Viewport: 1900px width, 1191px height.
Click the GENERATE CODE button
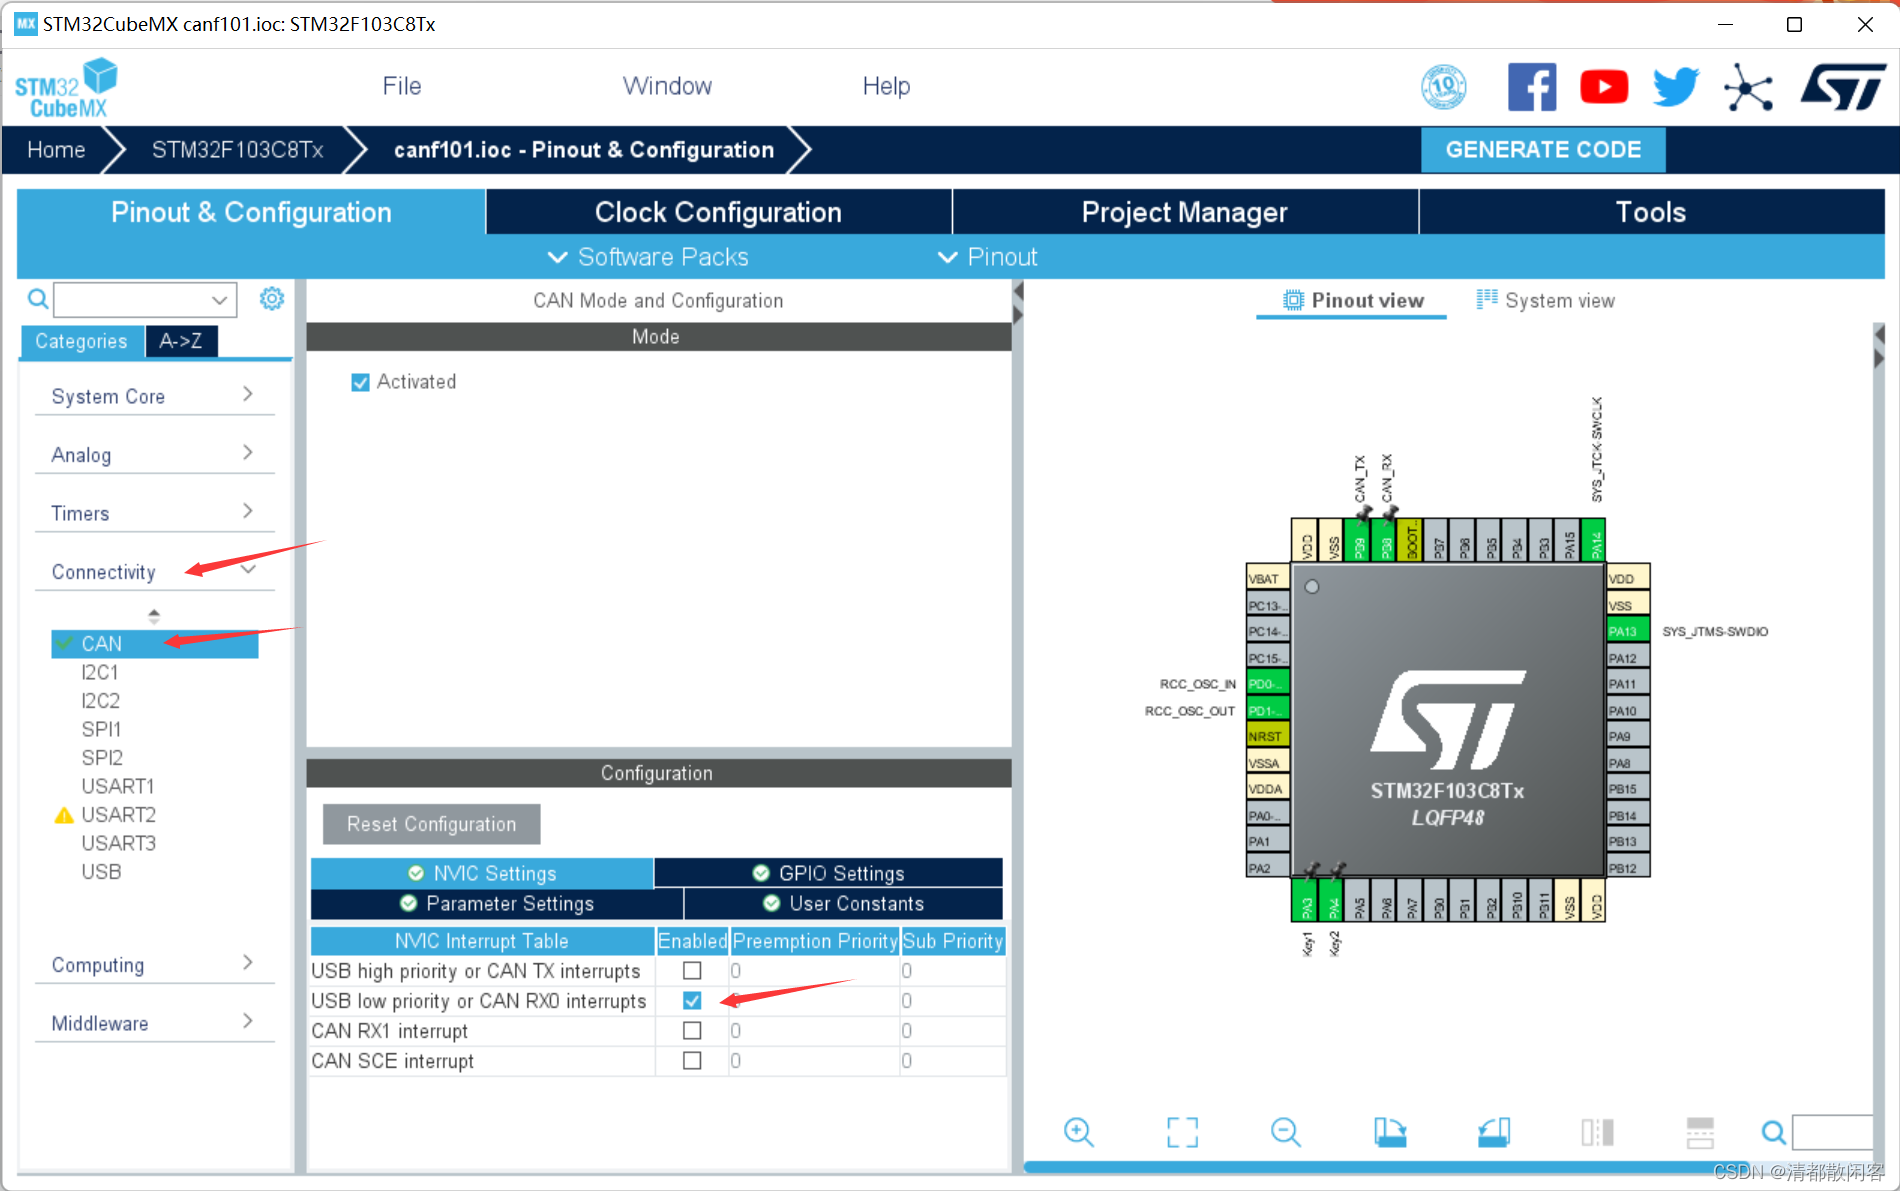pyautogui.click(x=1543, y=150)
